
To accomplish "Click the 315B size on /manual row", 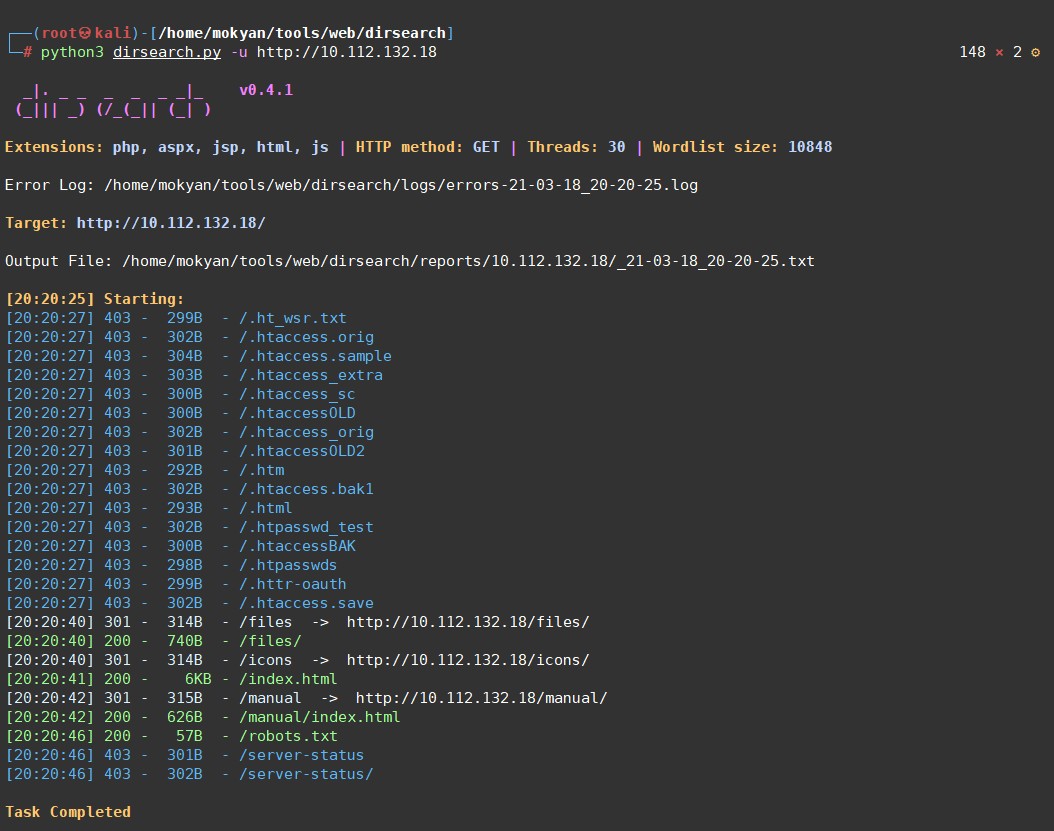I will point(185,698).
